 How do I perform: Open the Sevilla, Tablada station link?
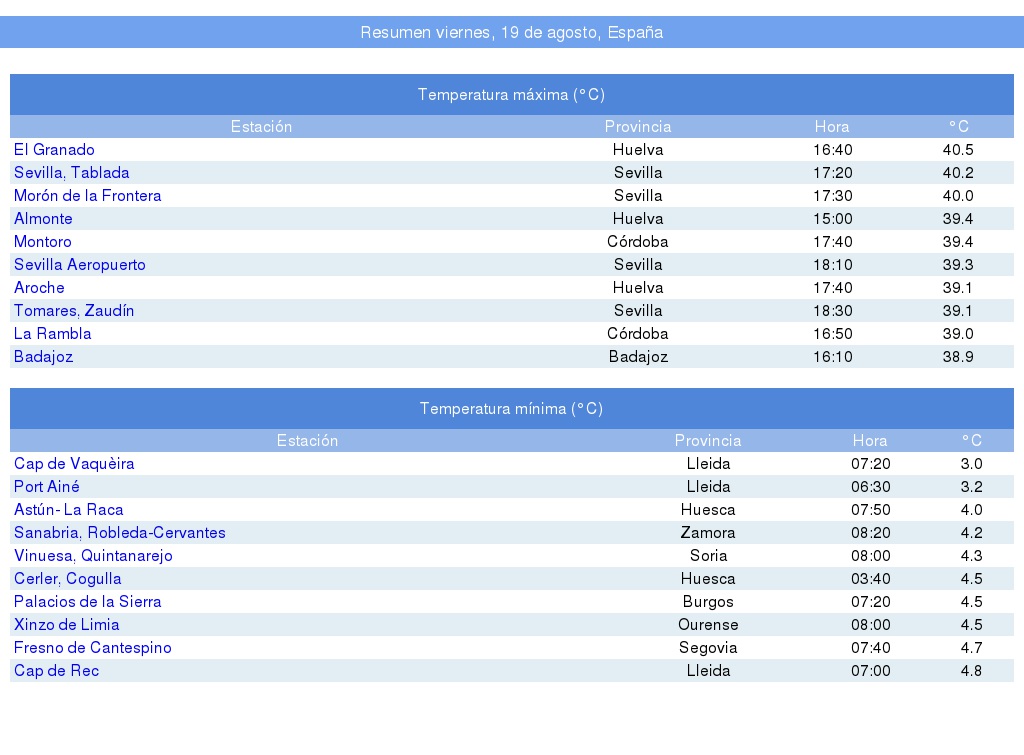pyautogui.click(x=72, y=172)
